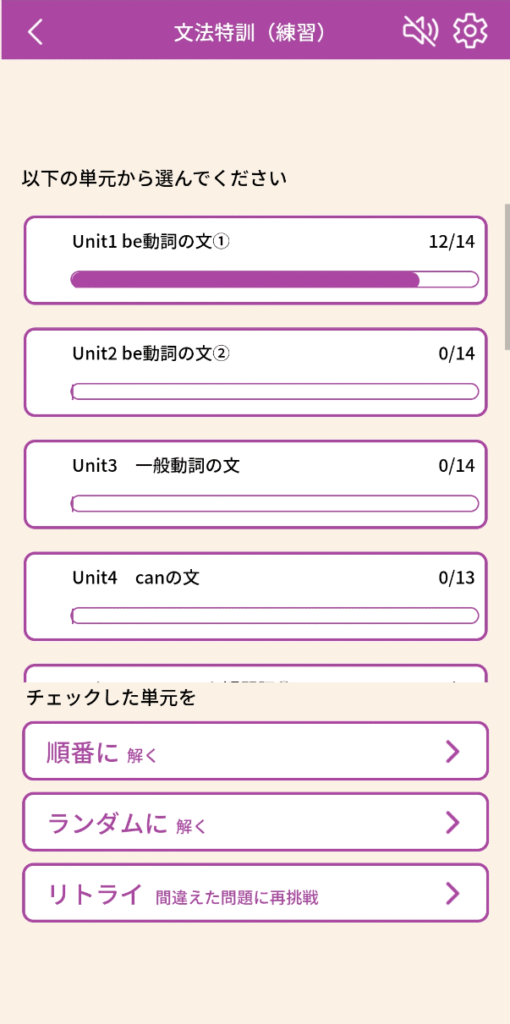Tap the arrow icon on ランダムに row
Image resolution: width=510 pixels, height=1024 pixels.
[453, 822]
